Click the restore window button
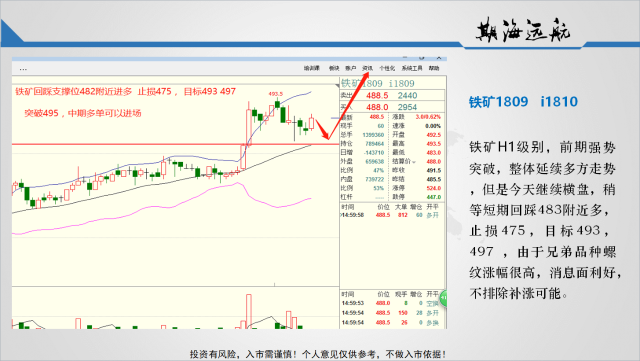 [422, 58]
